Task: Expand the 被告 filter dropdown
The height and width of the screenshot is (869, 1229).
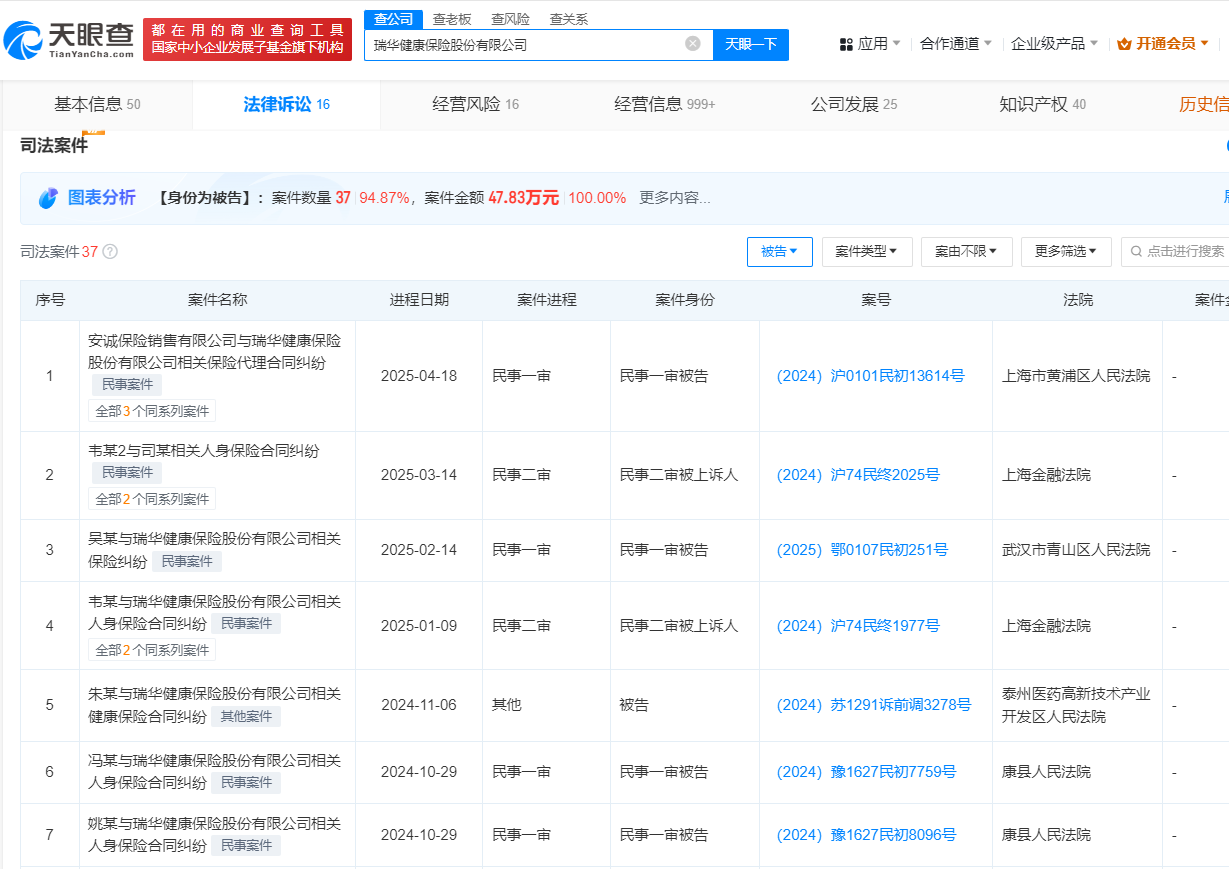Action: tap(780, 252)
